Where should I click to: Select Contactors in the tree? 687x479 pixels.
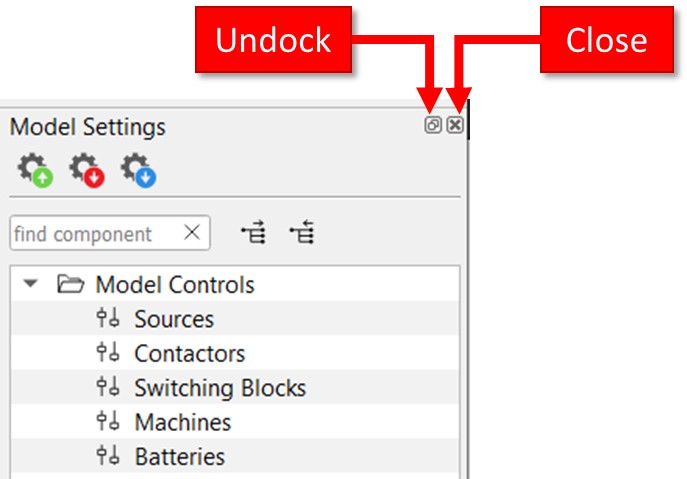(x=189, y=354)
